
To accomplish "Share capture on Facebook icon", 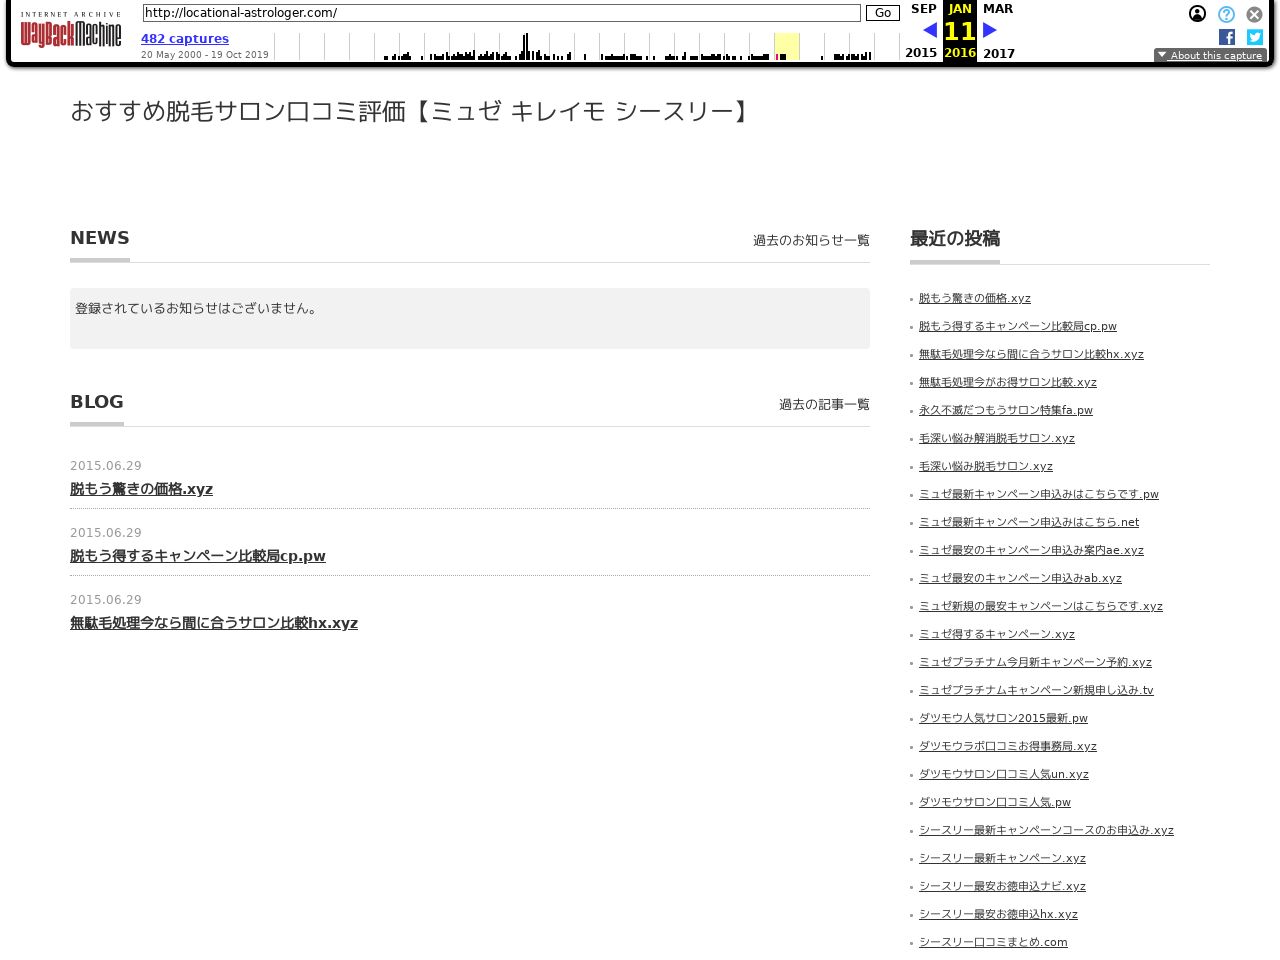I will coord(1227,37).
